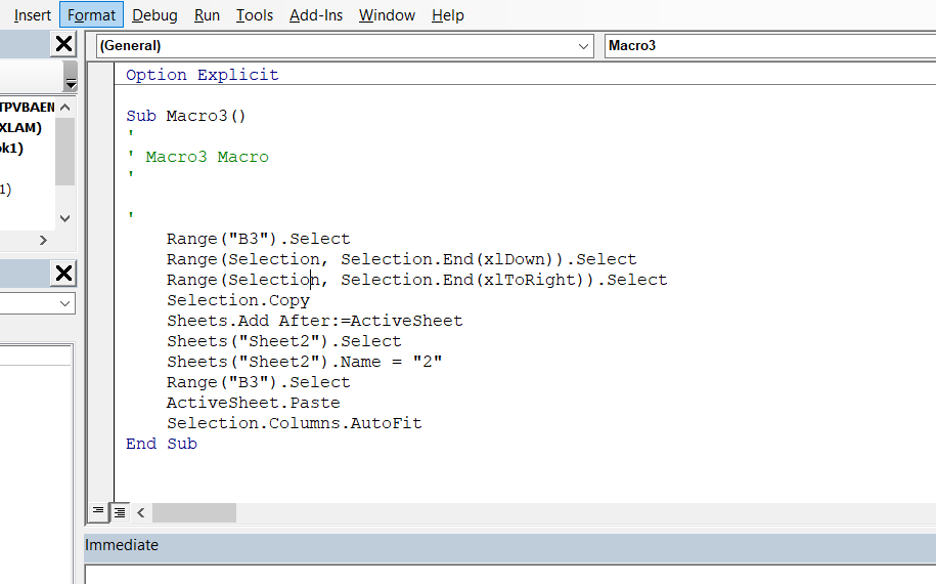Switch to Procedure View

tap(98, 512)
